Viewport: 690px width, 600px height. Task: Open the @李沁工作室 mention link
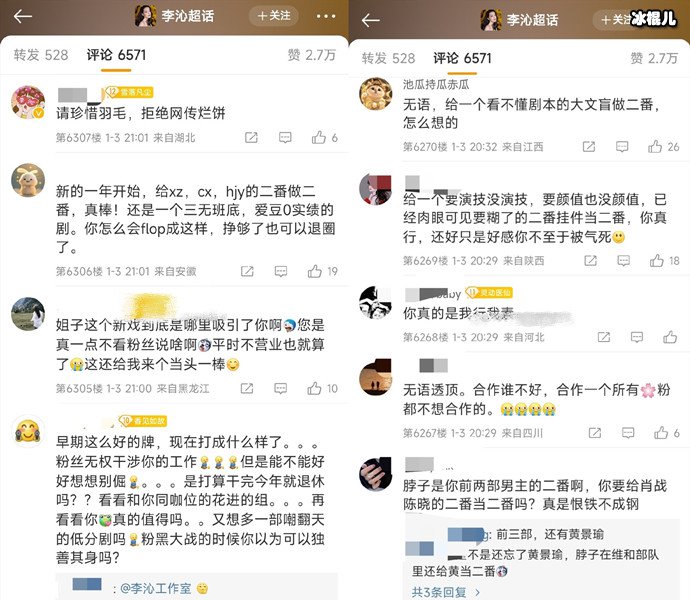point(156,589)
